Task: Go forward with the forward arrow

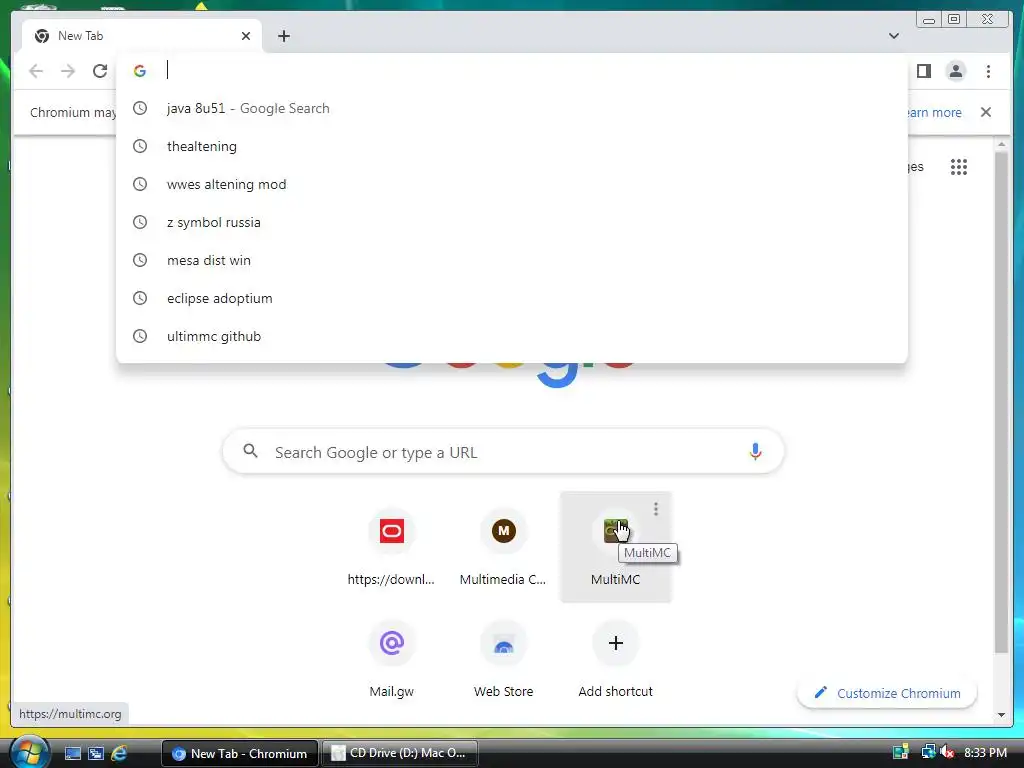Action: coord(68,71)
